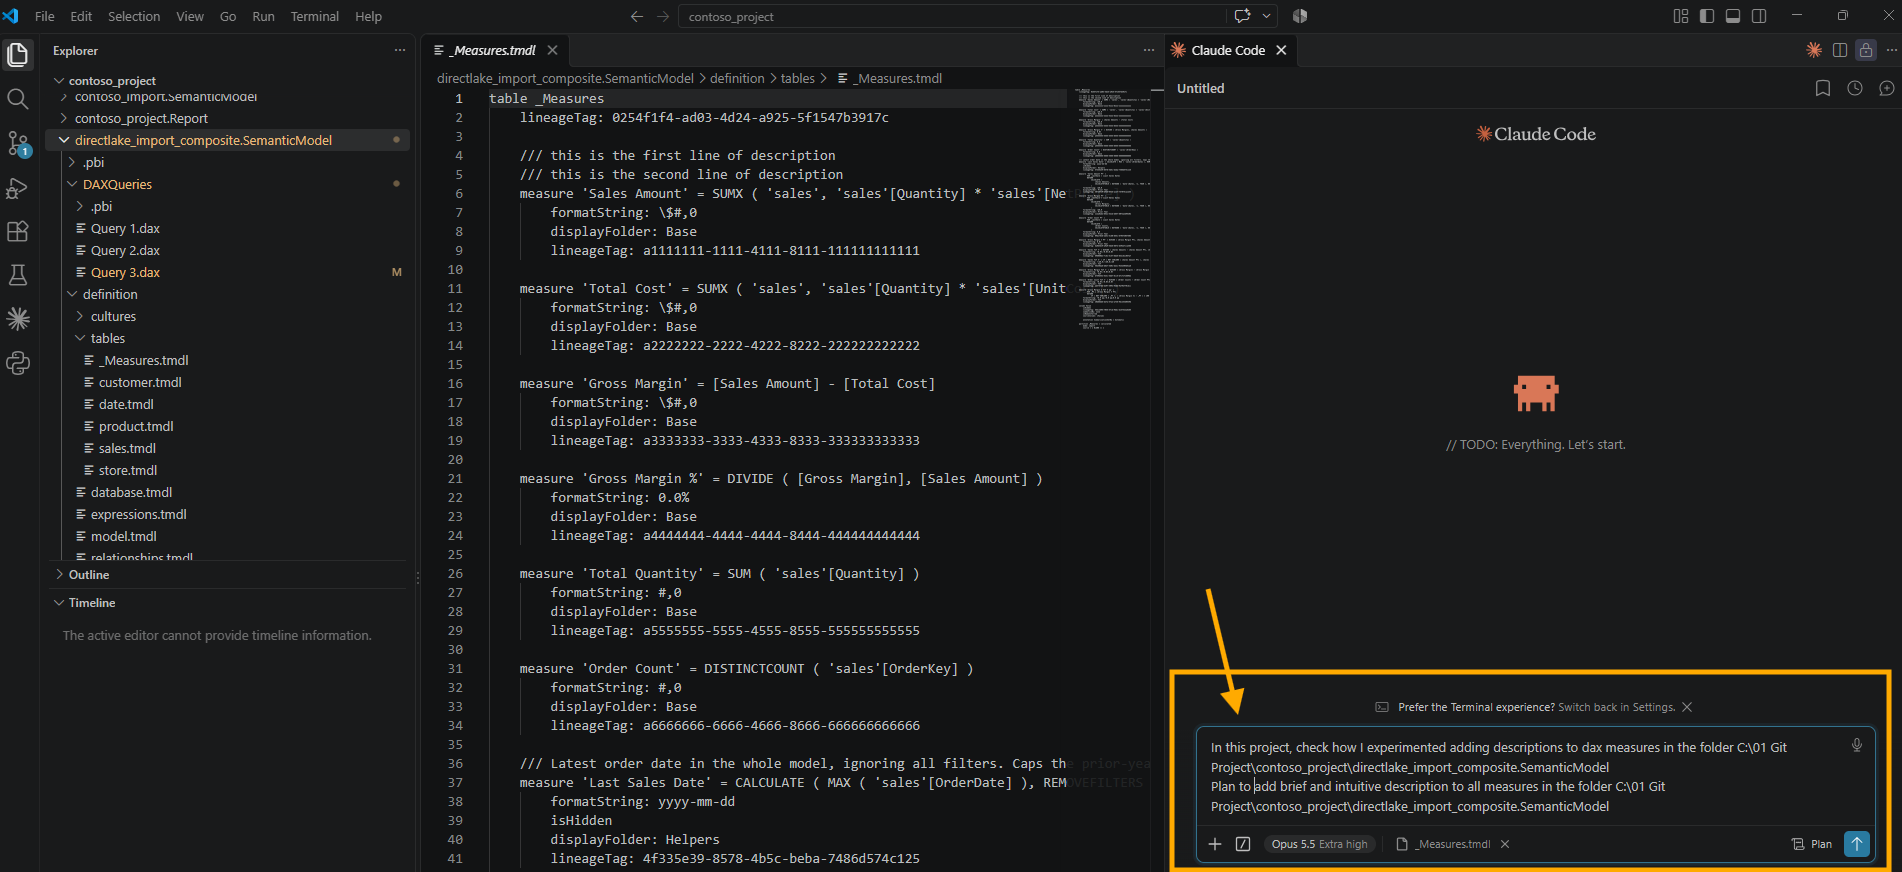The image size is (1902, 872).
Task: Open Claude Code from the activity bar
Action: 18,319
